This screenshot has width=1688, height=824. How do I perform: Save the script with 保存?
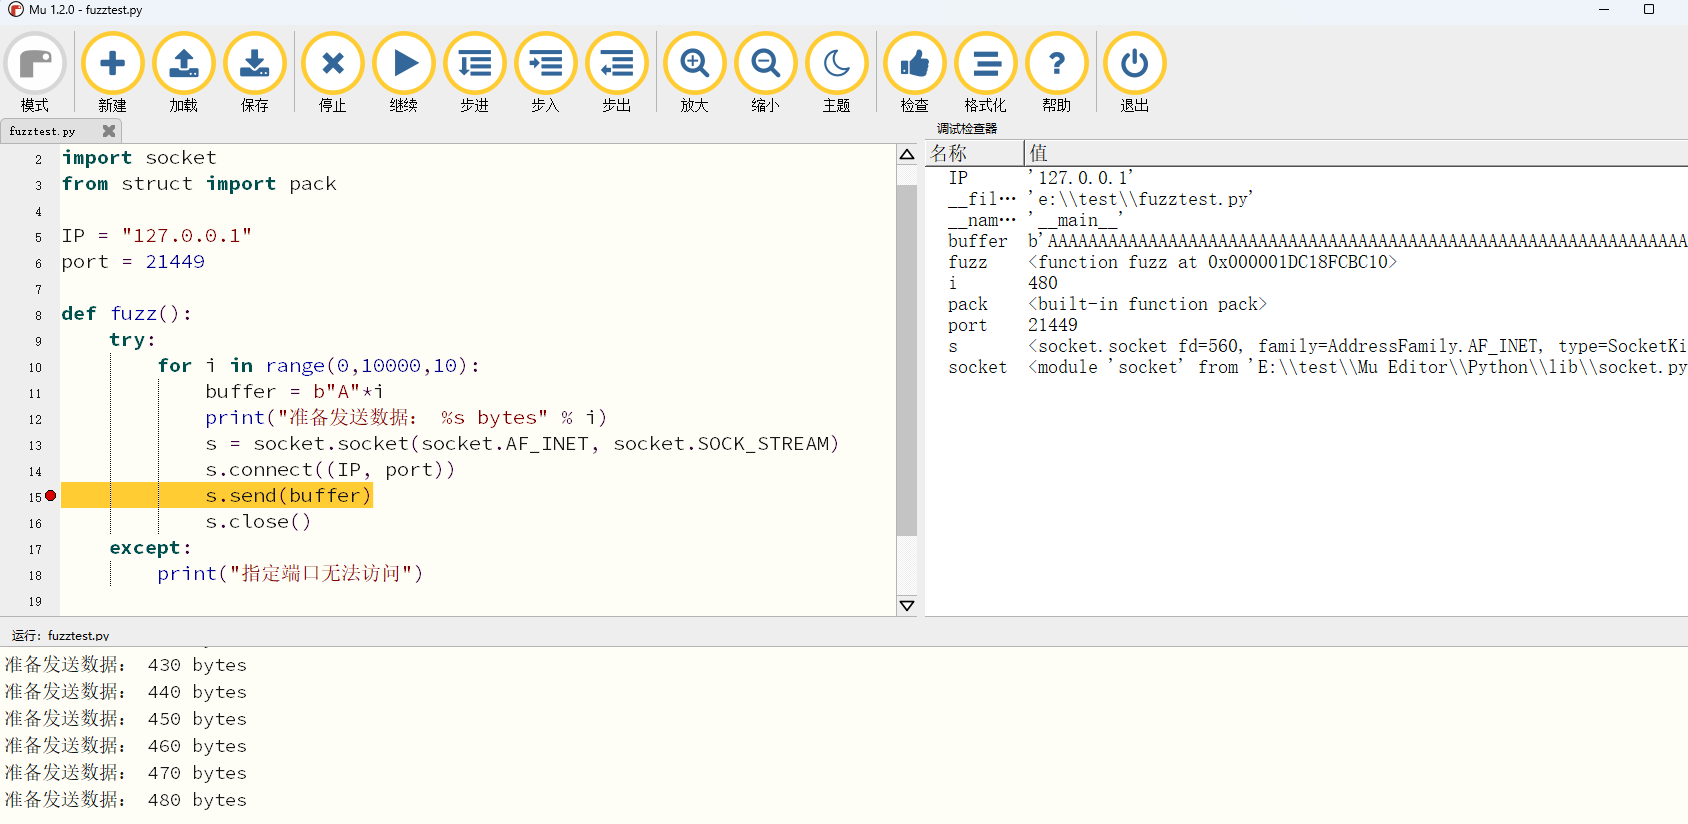[254, 72]
